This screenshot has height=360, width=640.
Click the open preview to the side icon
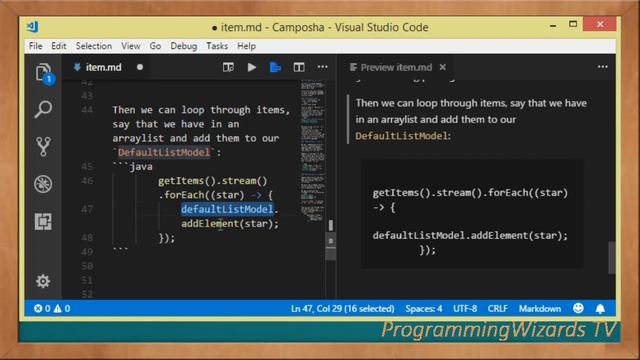tap(228, 67)
